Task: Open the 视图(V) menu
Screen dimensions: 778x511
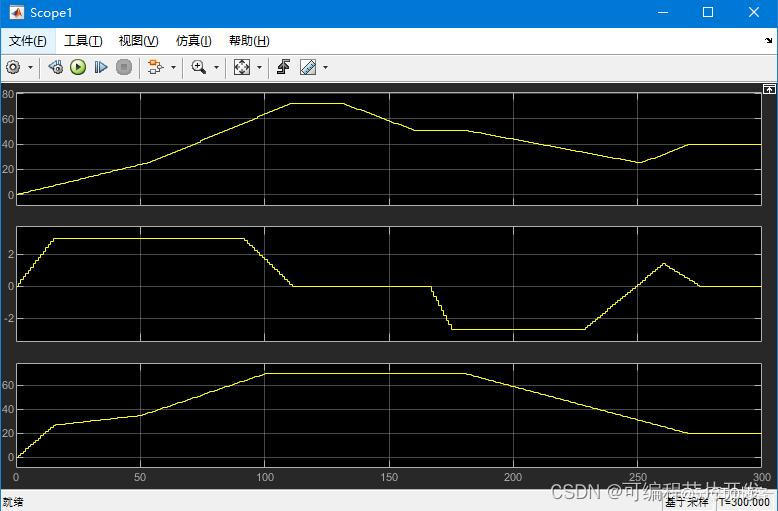Action: [138, 41]
